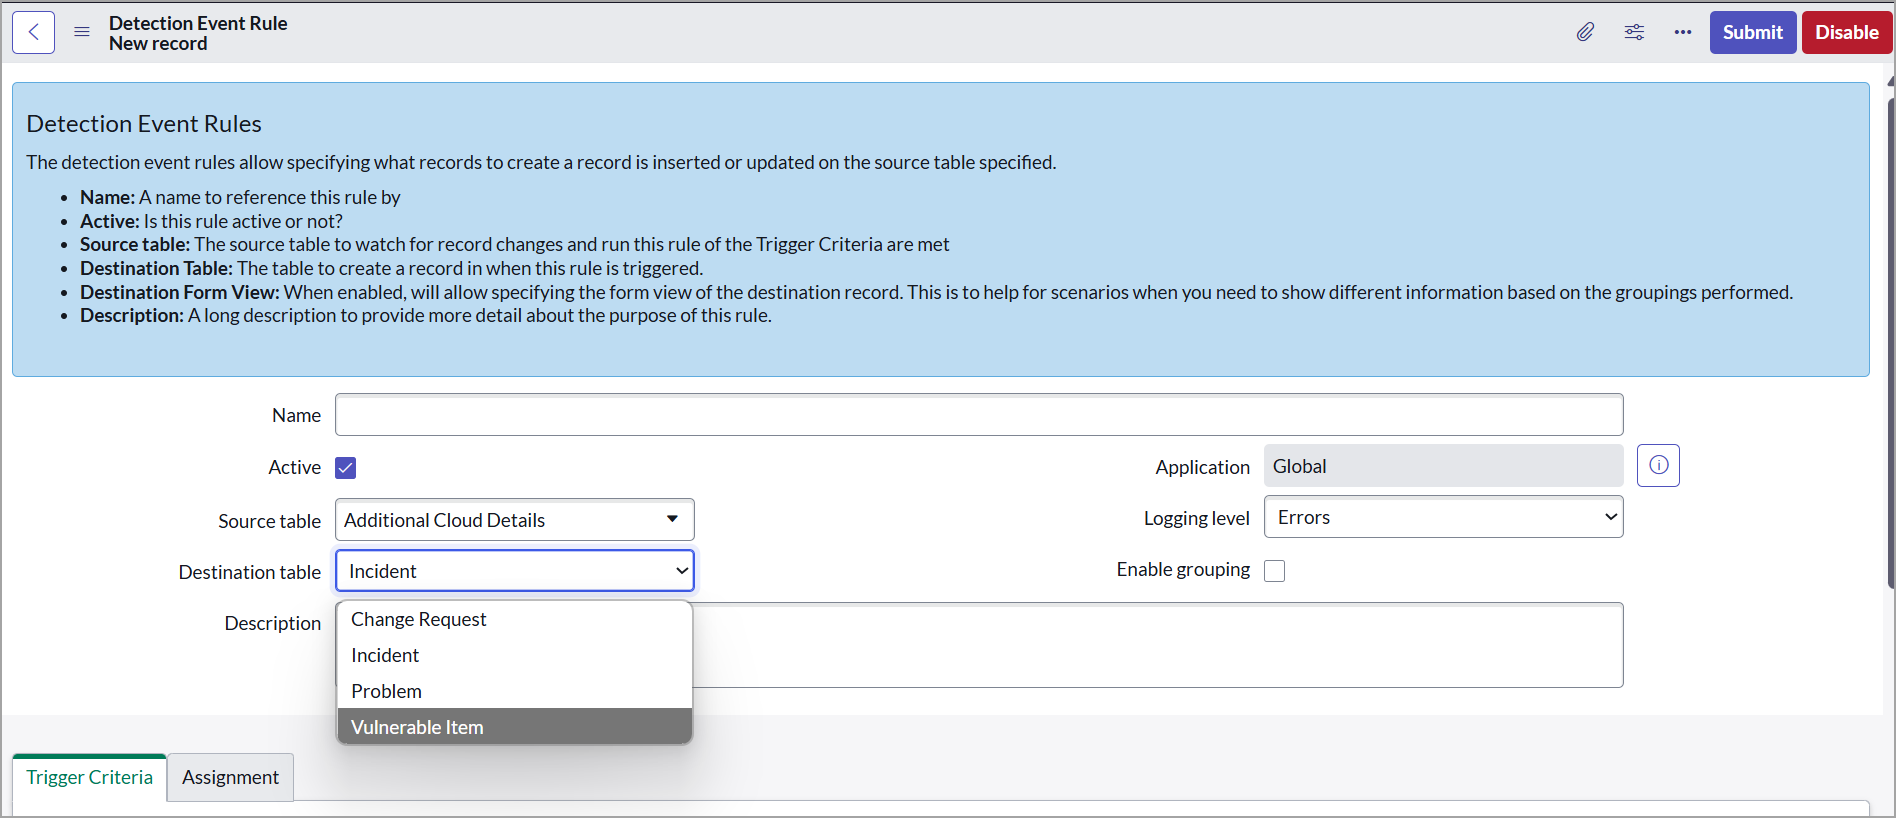The height and width of the screenshot is (818, 1896).
Task: Click the Logging level label
Action: pyautogui.click(x=1196, y=518)
